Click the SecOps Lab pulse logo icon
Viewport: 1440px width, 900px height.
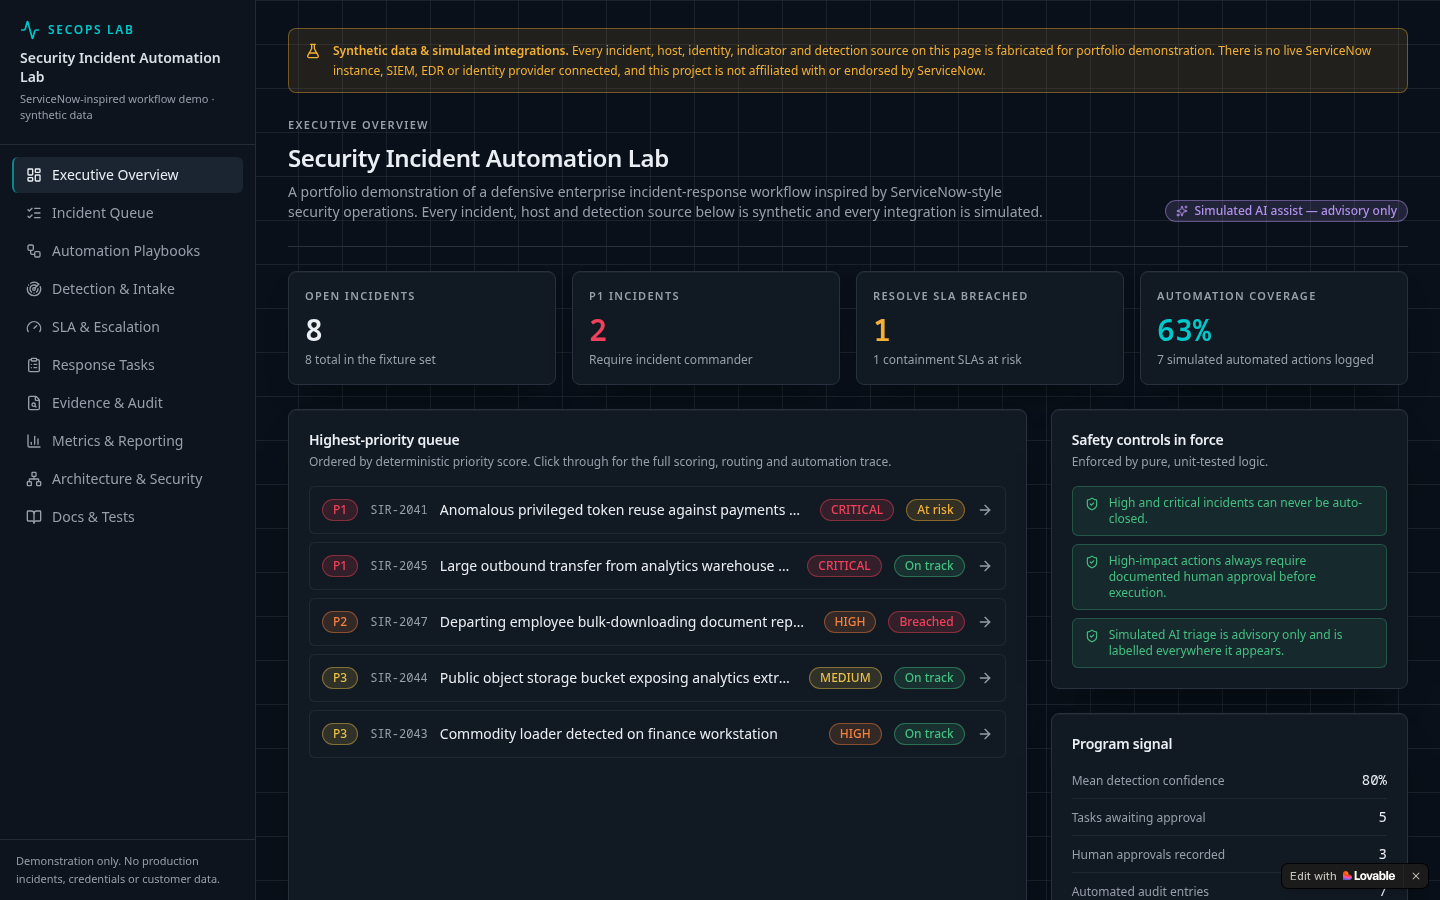[x=30, y=30]
